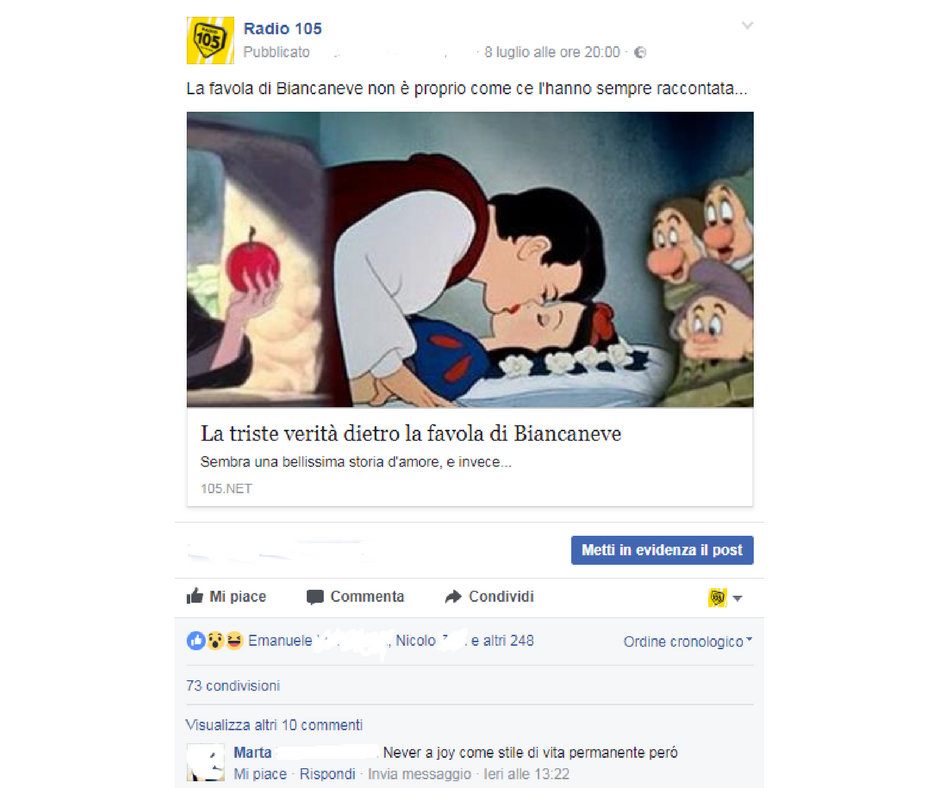940x788 pixels.
Task: Click the Mi piace thumbs-up icon
Action: 195,596
